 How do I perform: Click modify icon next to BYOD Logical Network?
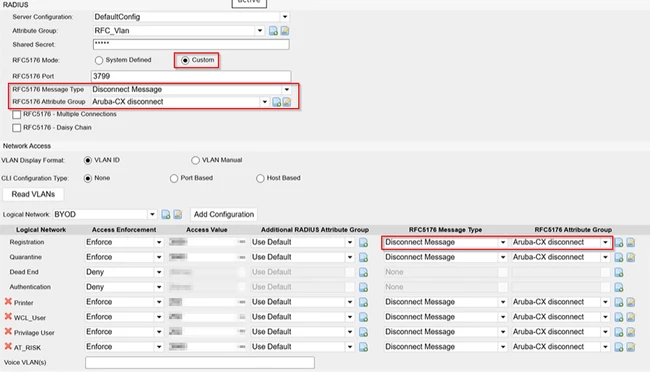178,214
